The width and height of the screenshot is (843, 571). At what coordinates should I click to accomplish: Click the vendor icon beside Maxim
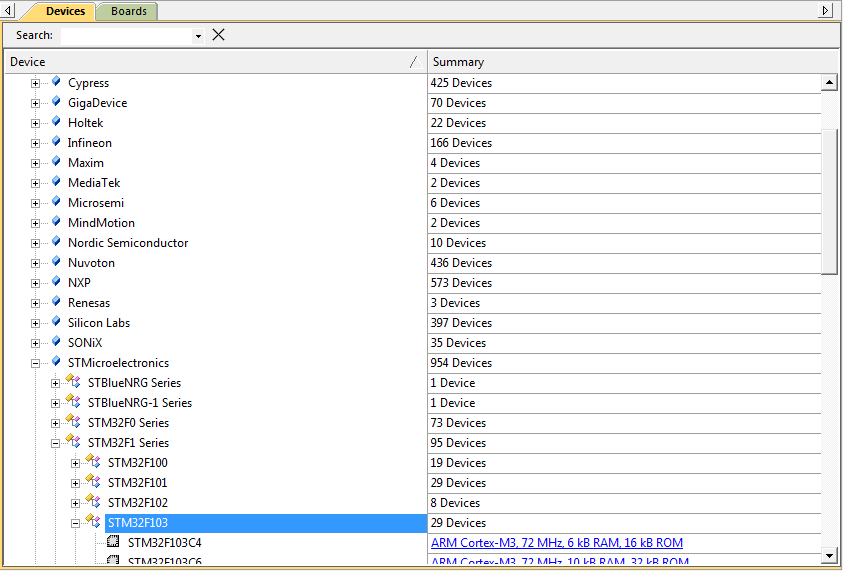[56, 161]
